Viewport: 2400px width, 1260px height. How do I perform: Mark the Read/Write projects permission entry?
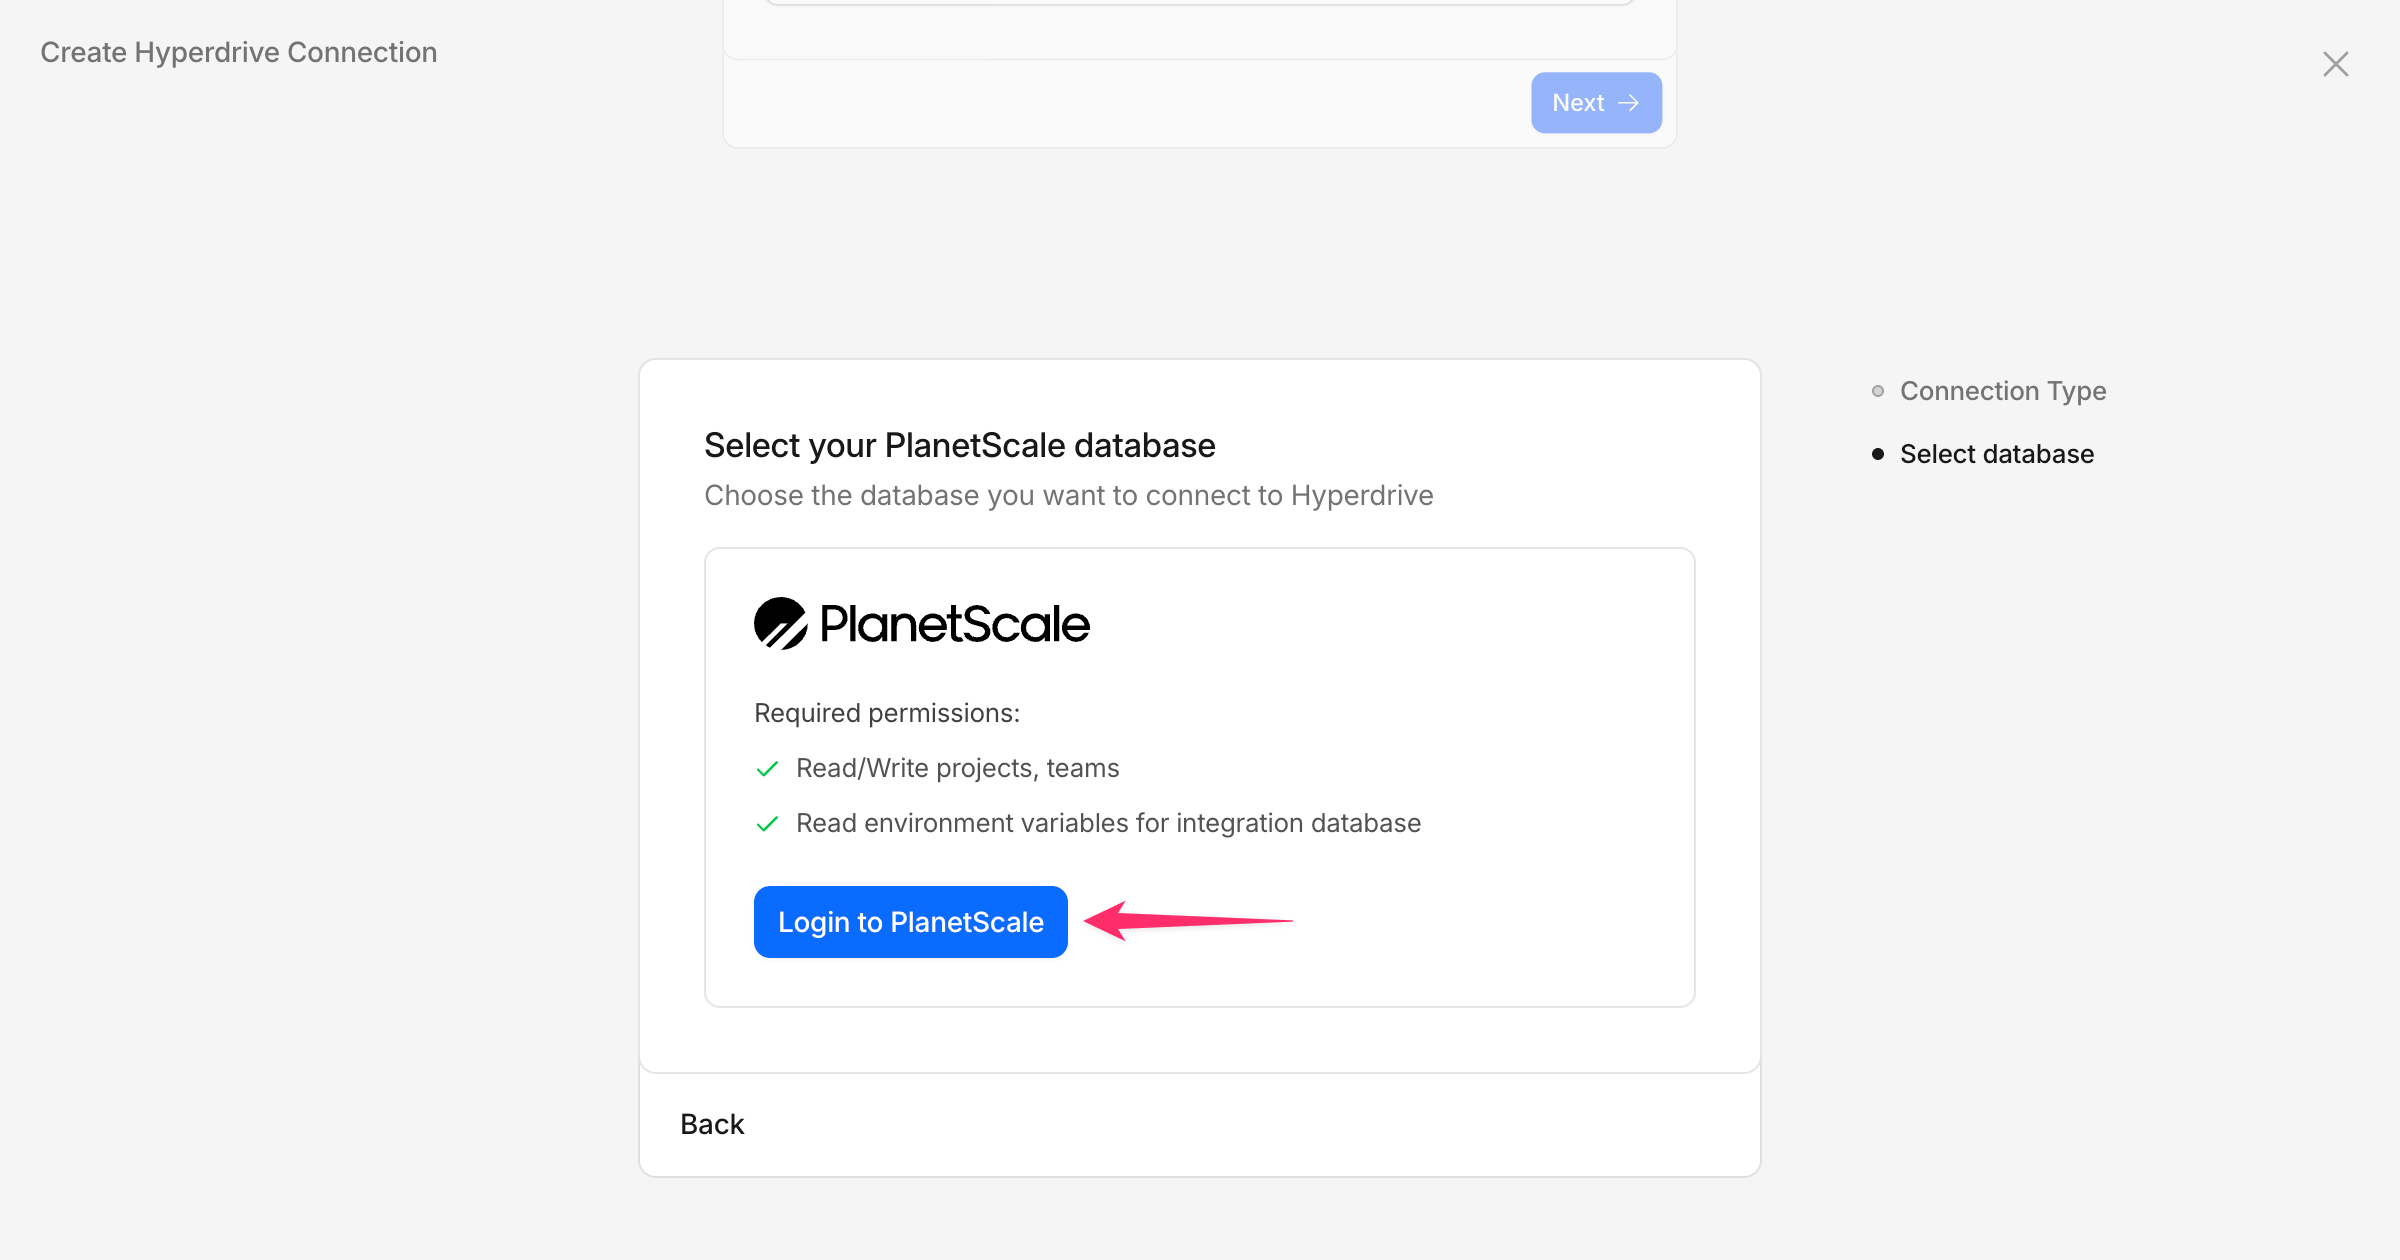coord(957,768)
